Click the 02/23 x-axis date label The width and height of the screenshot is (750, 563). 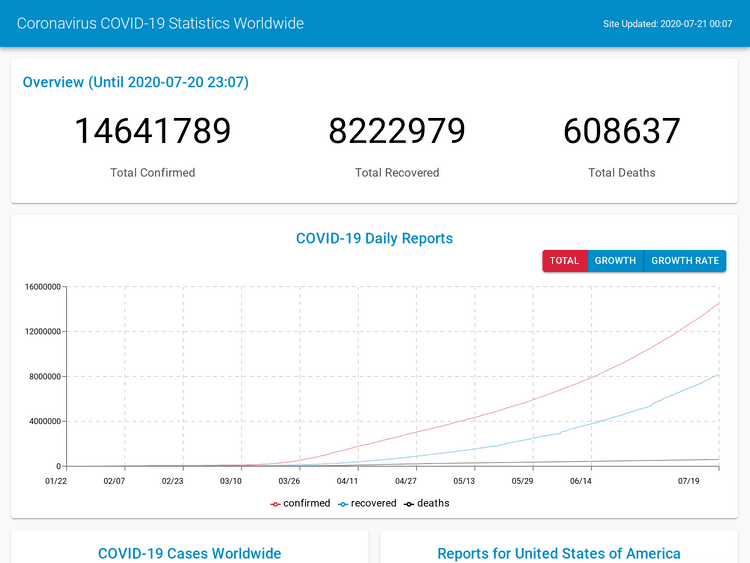coord(172,481)
